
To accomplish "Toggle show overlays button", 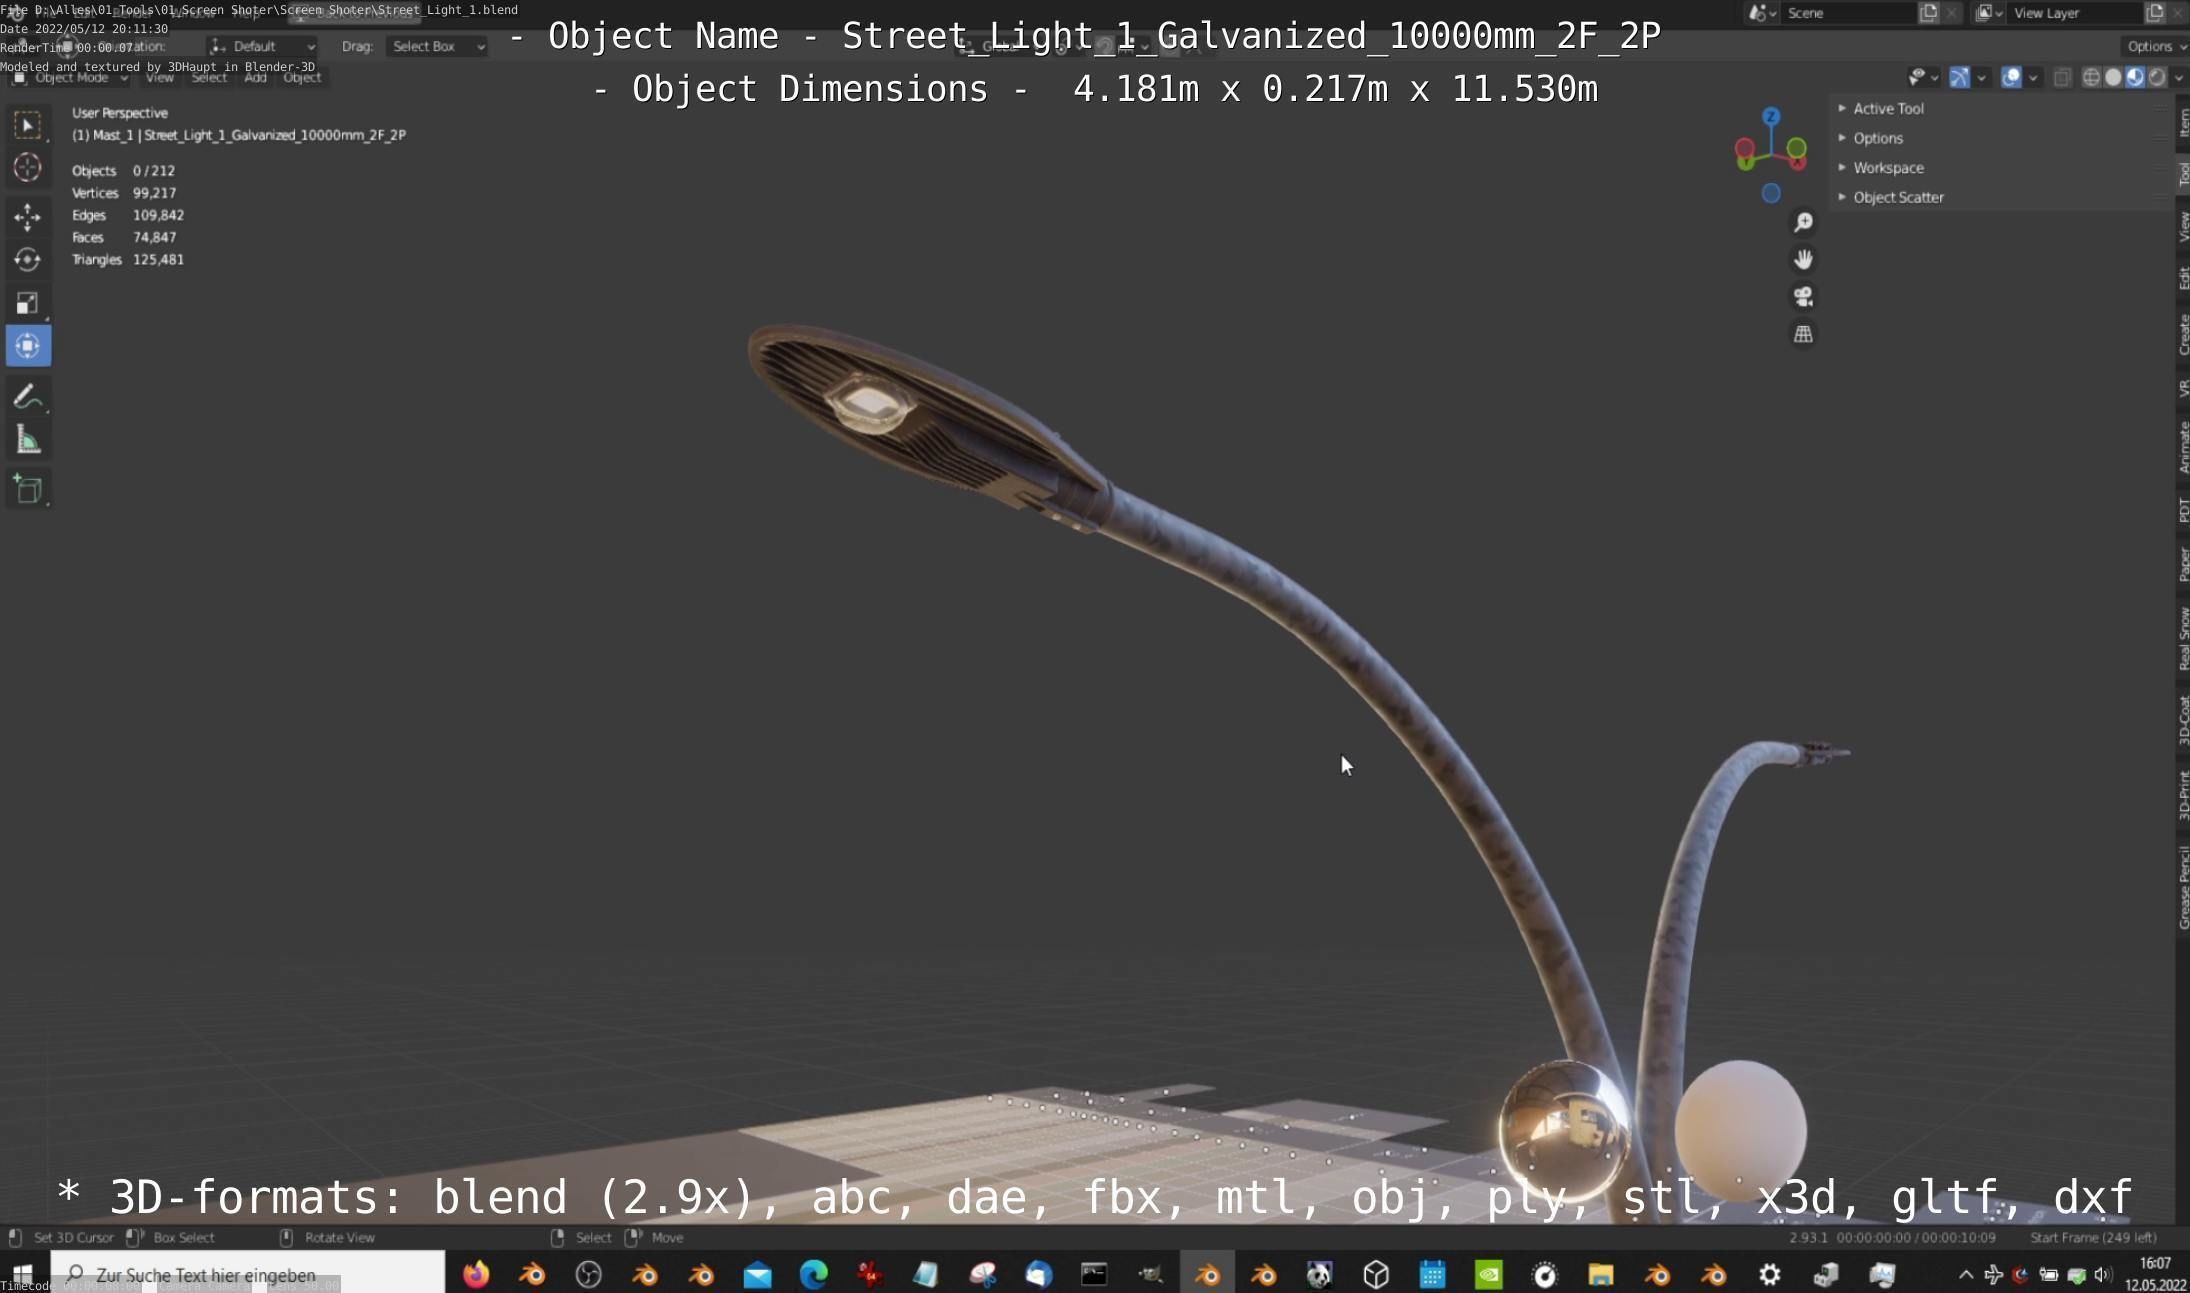I will (x=2011, y=77).
